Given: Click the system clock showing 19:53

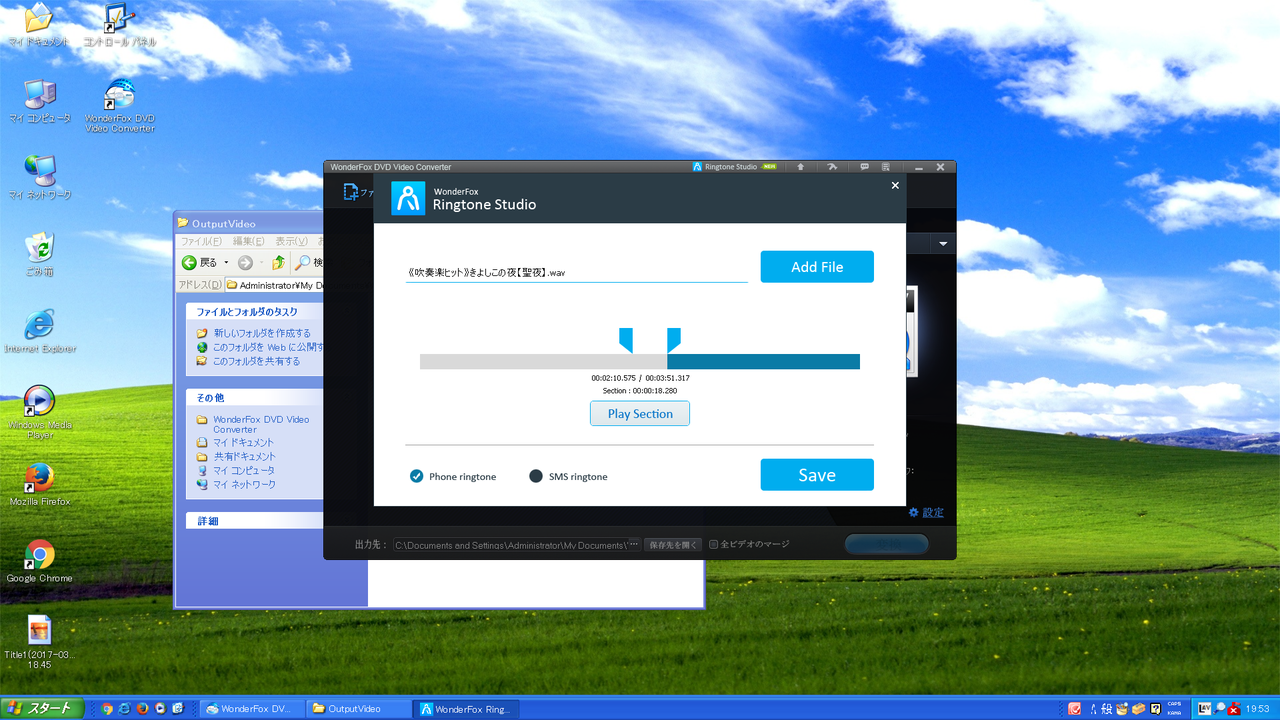Looking at the screenshot, I should 1257,709.
